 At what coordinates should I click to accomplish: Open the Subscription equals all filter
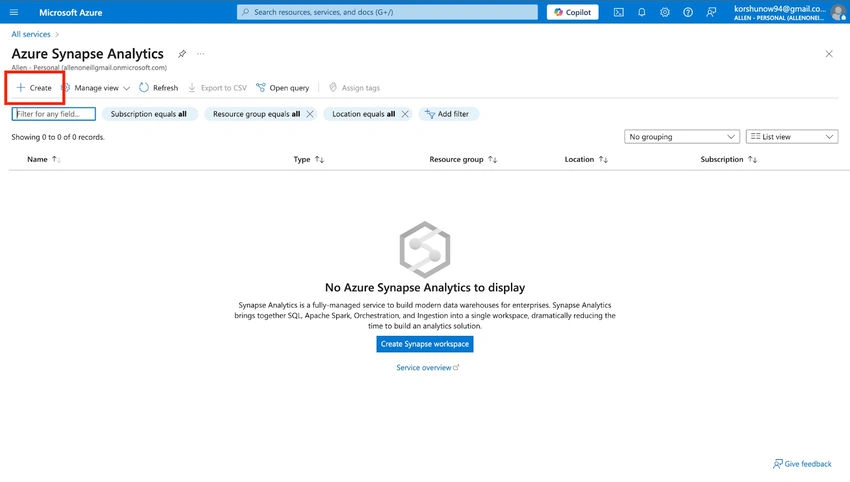[x=149, y=114]
